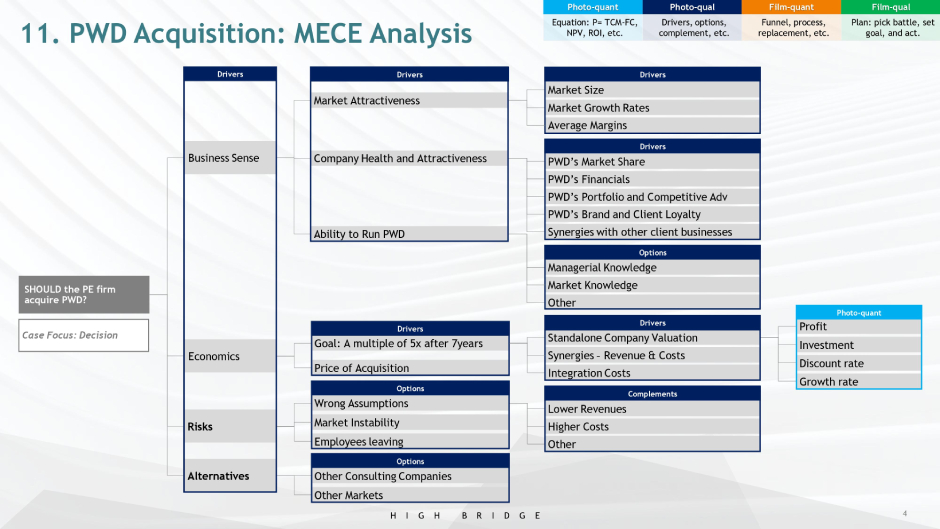
Task: Select the "Ability to Run PWD" row
Action: 409,234
